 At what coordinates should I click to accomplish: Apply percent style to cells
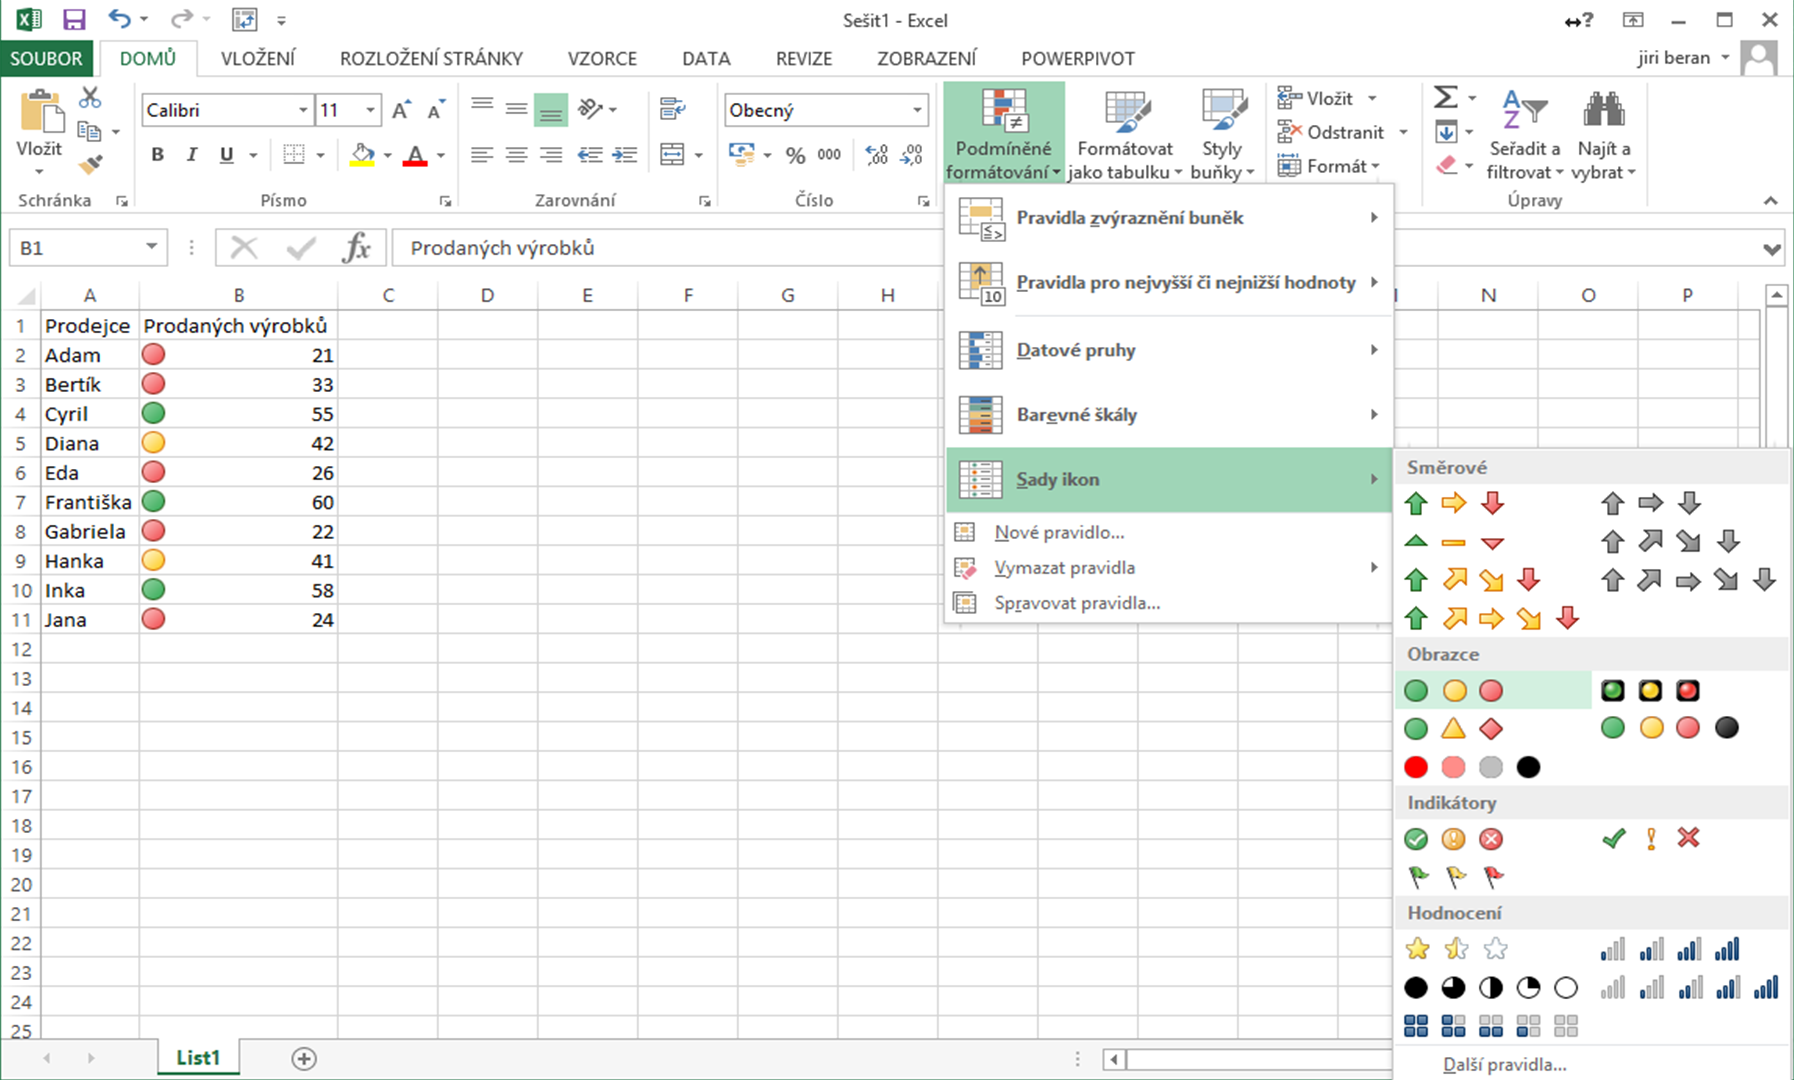click(x=795, y=155)
